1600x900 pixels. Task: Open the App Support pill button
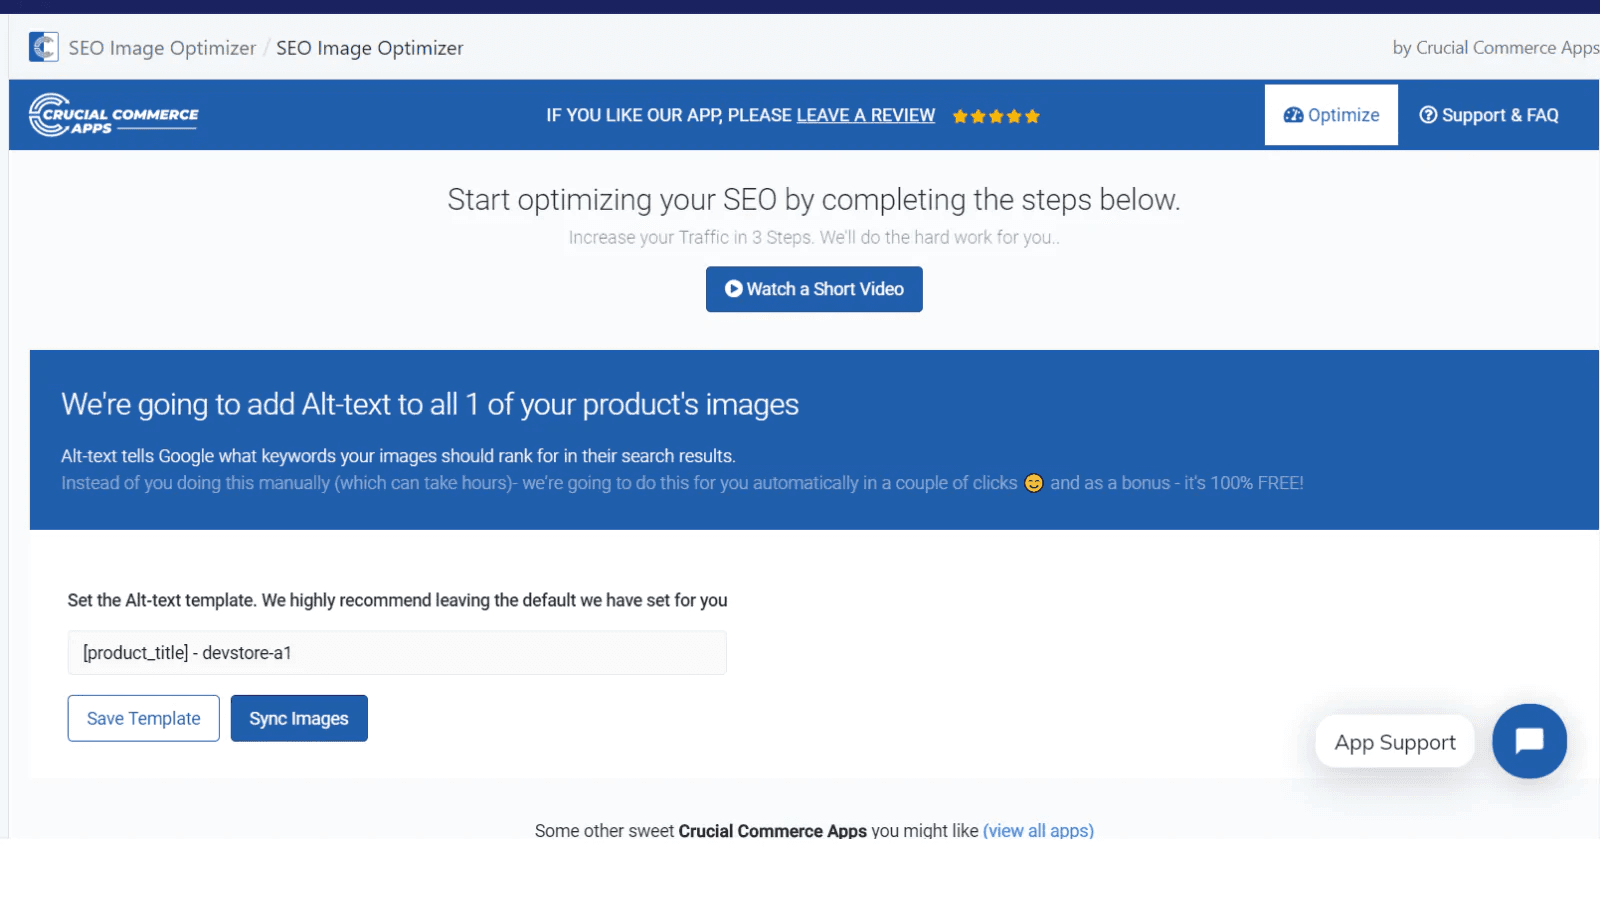(x=1394, y=741)
